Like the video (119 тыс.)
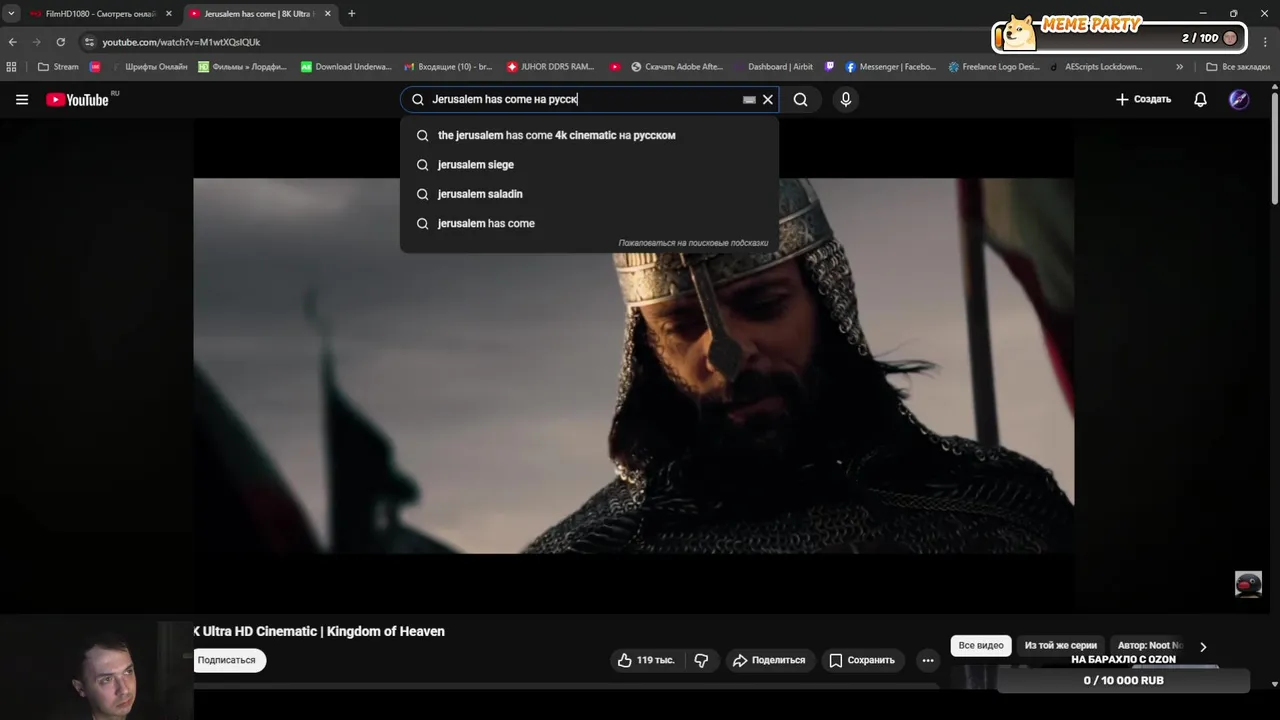 (x=646, y=660)
